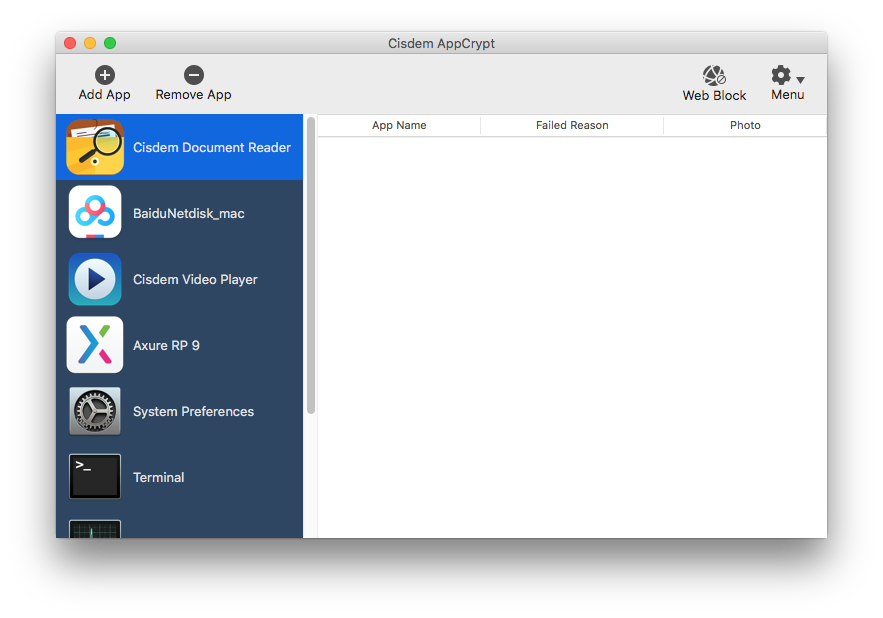
Task: Select the System Preferences gear icon
Action: coord(95,411)
